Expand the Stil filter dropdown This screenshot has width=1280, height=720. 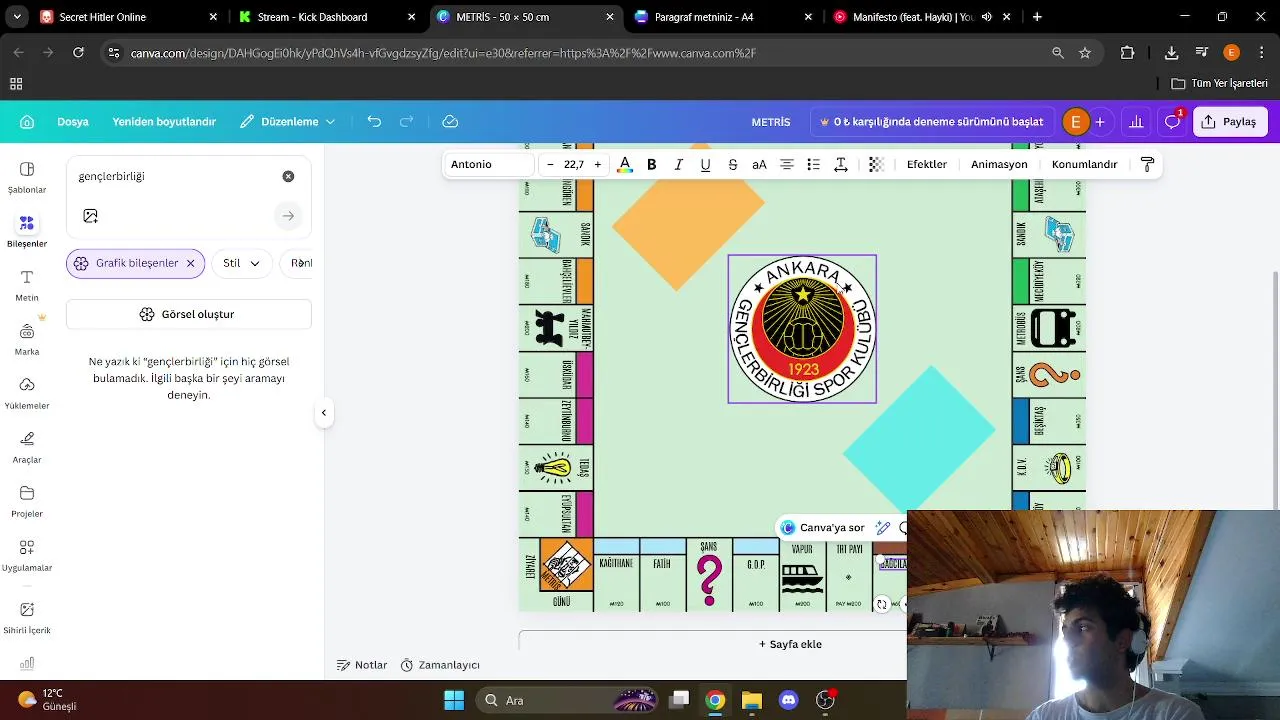click(242, 263)
